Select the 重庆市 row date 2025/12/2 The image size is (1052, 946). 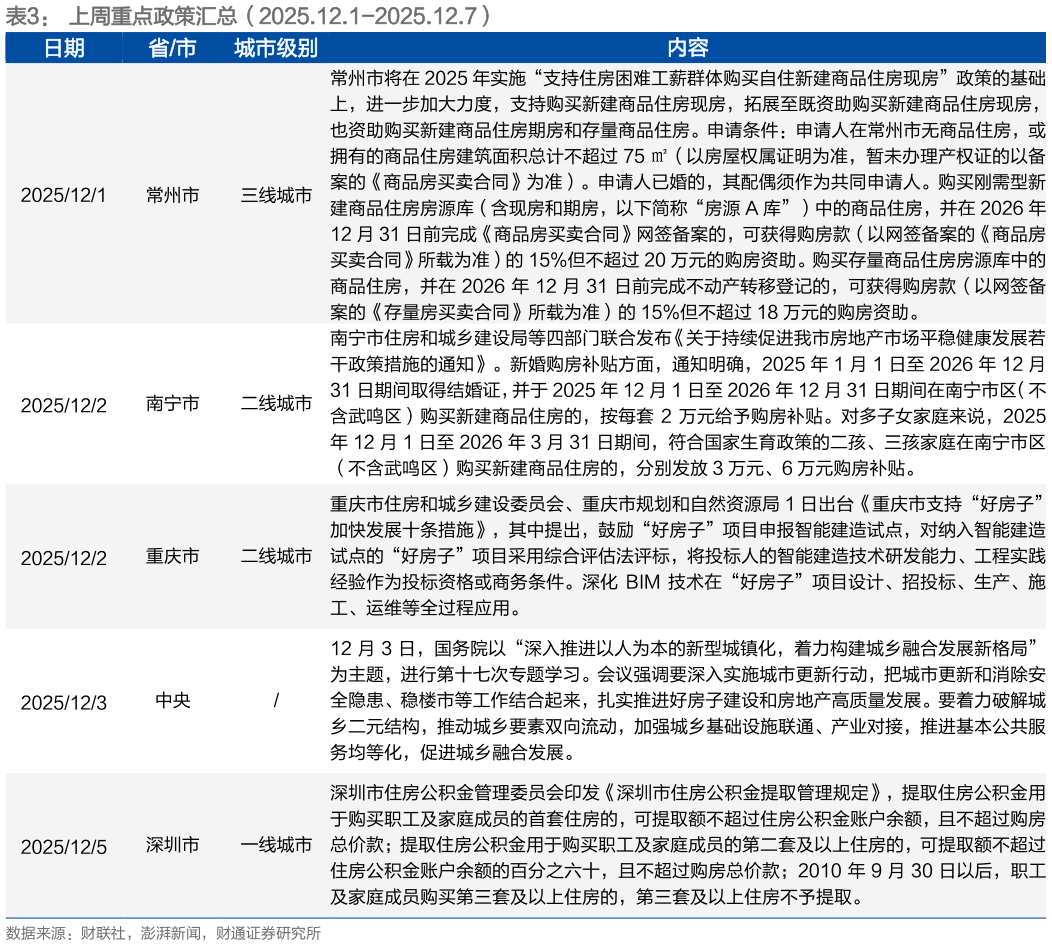64,558
